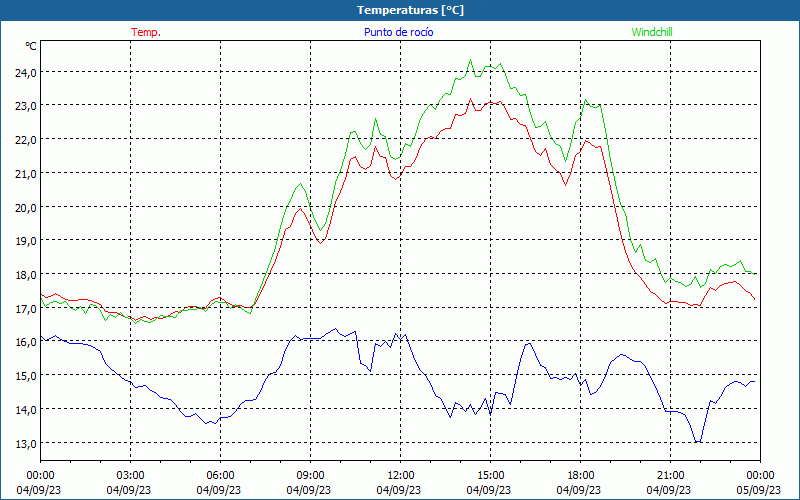800x500 pixels.
Task: Click the 17,0 y-axis value
Action: pos(26,309)
